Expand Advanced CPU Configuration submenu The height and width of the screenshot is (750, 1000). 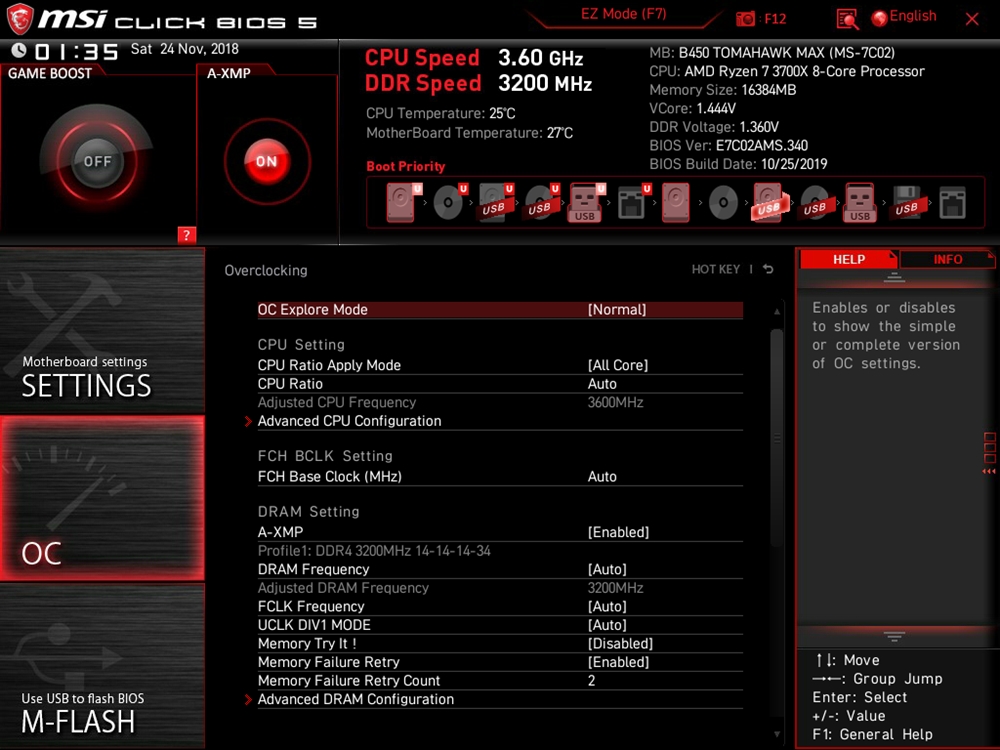pos(349,421)
